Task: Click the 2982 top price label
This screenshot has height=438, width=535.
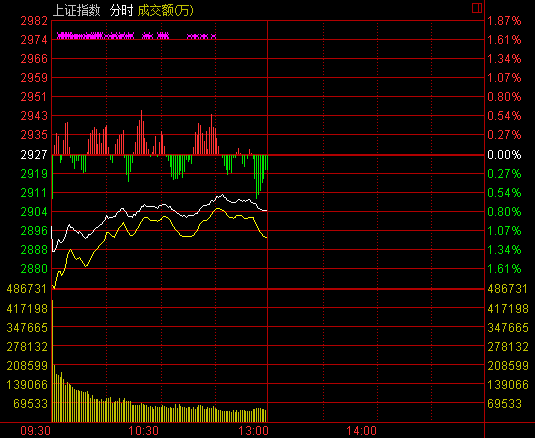Action: [34, 21]
